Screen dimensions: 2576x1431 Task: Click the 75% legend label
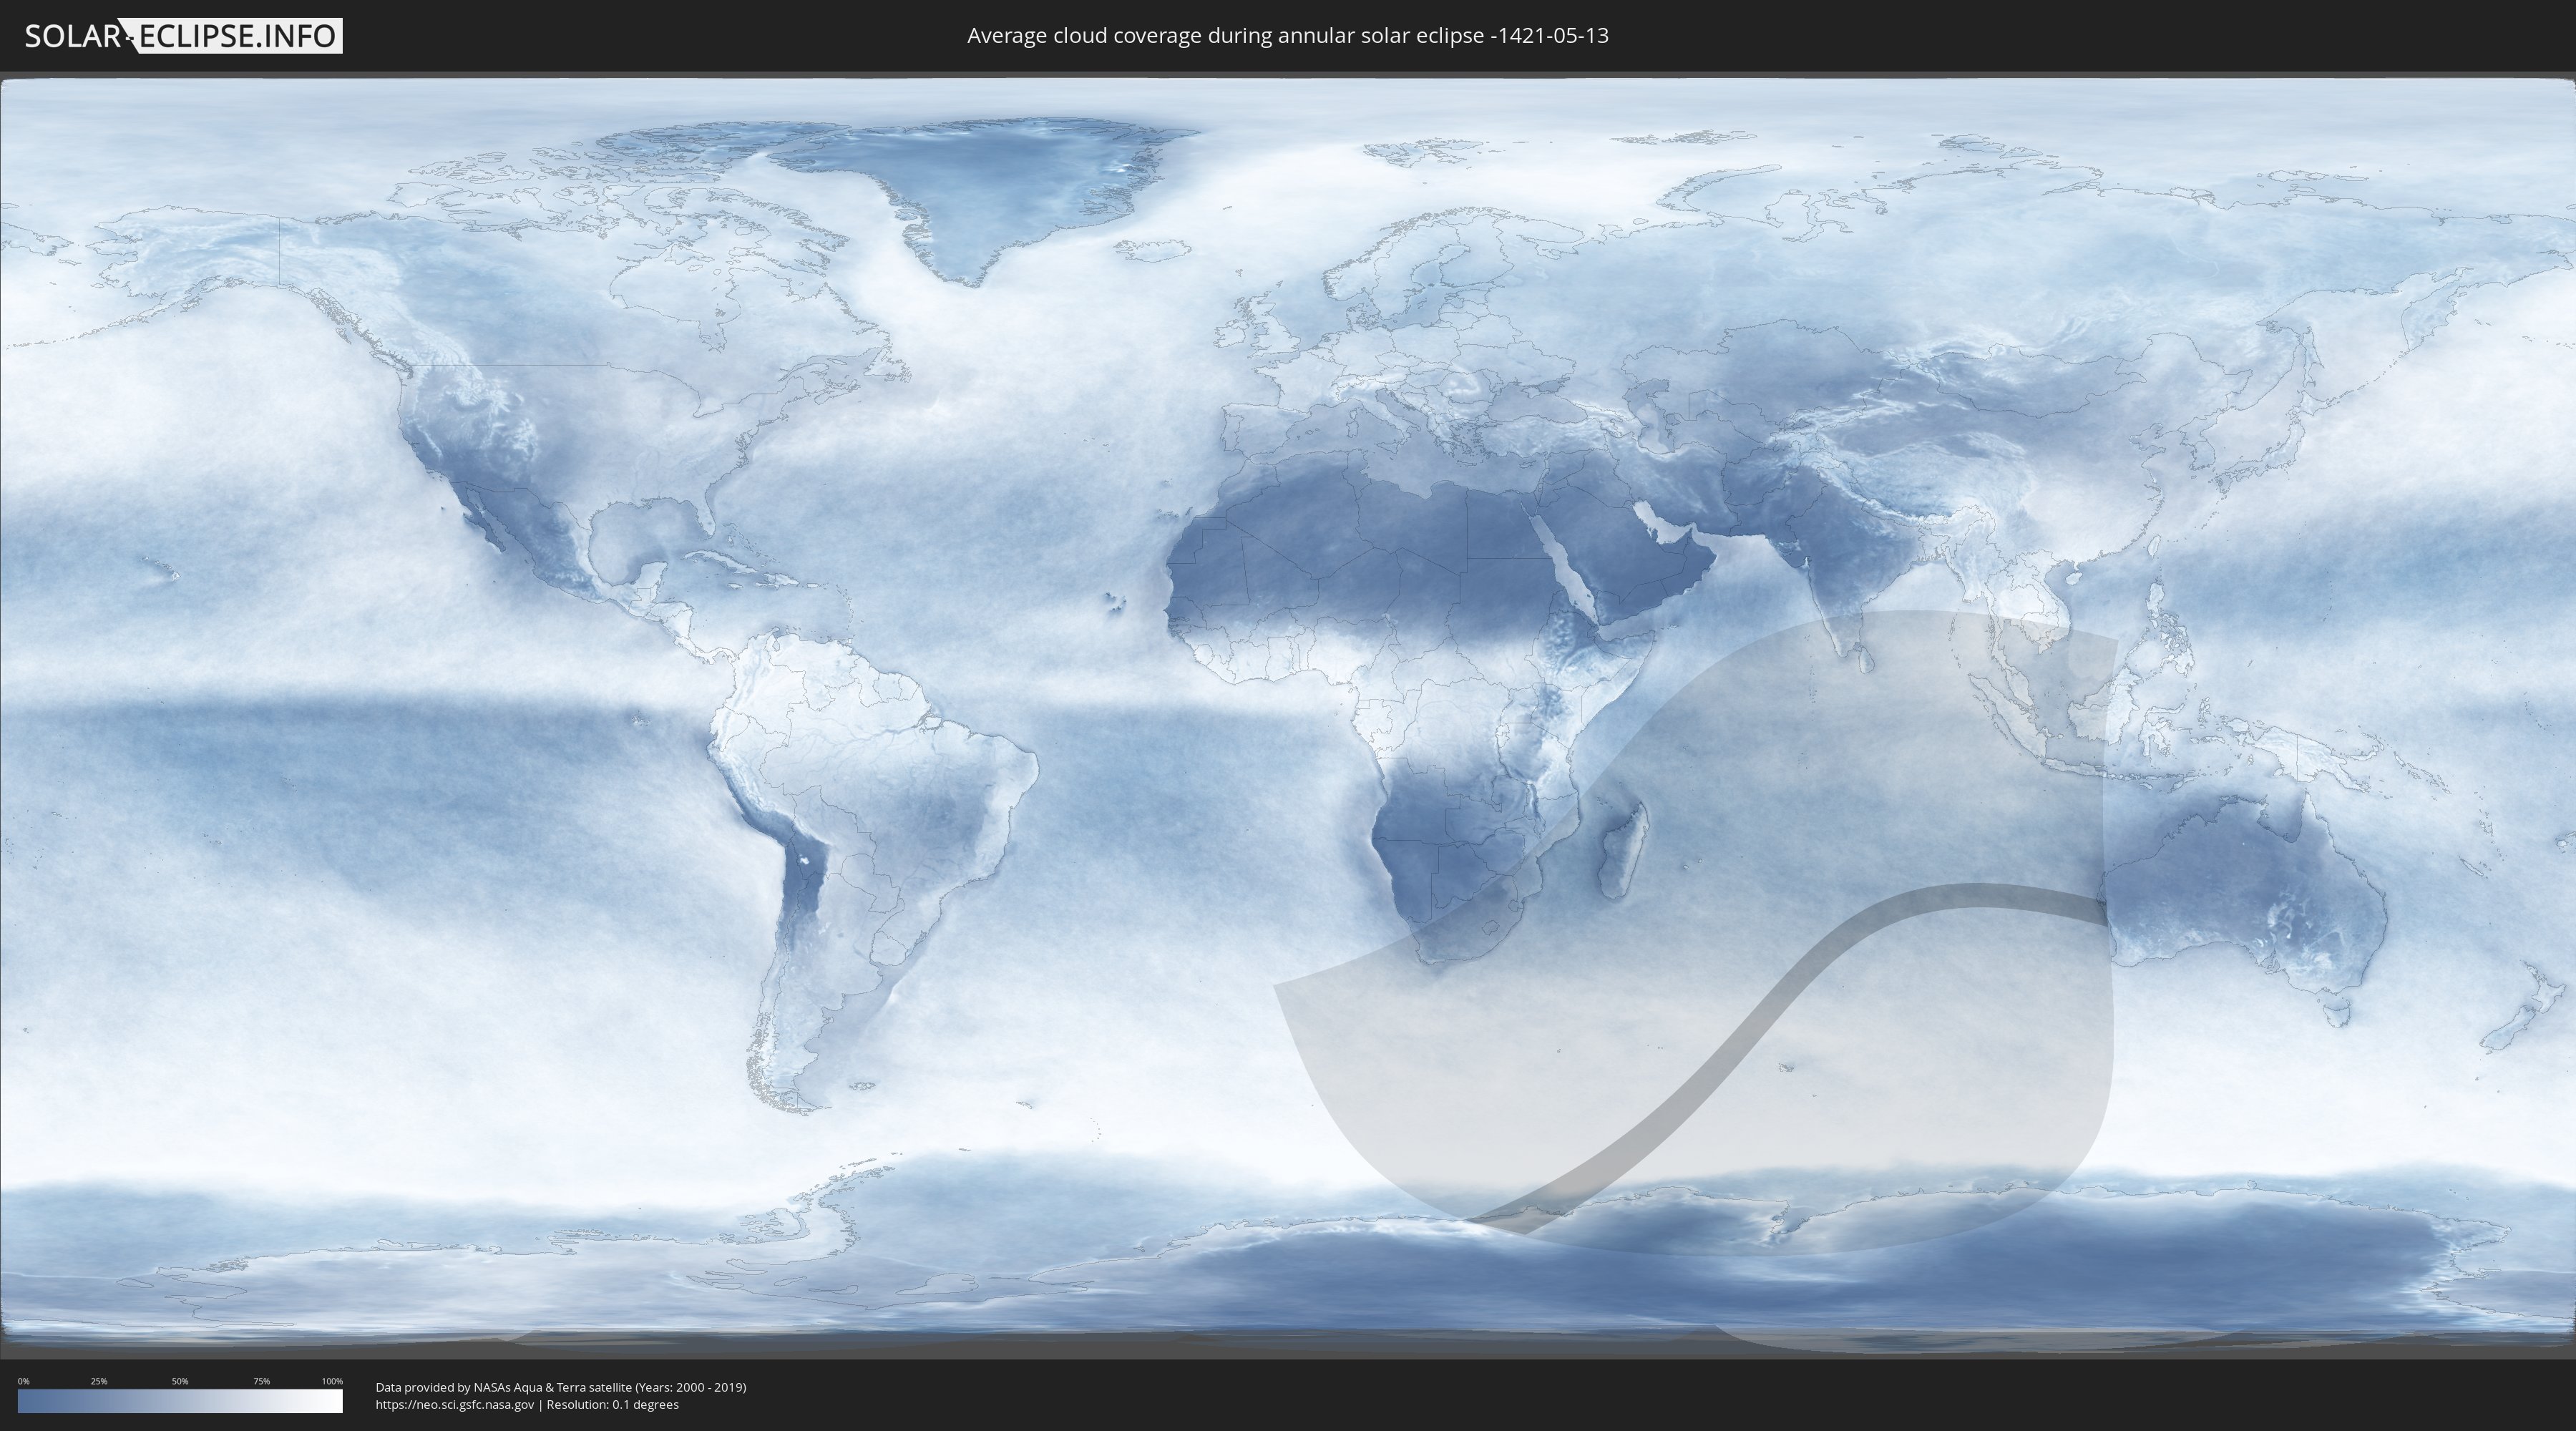coord(261,1381)
